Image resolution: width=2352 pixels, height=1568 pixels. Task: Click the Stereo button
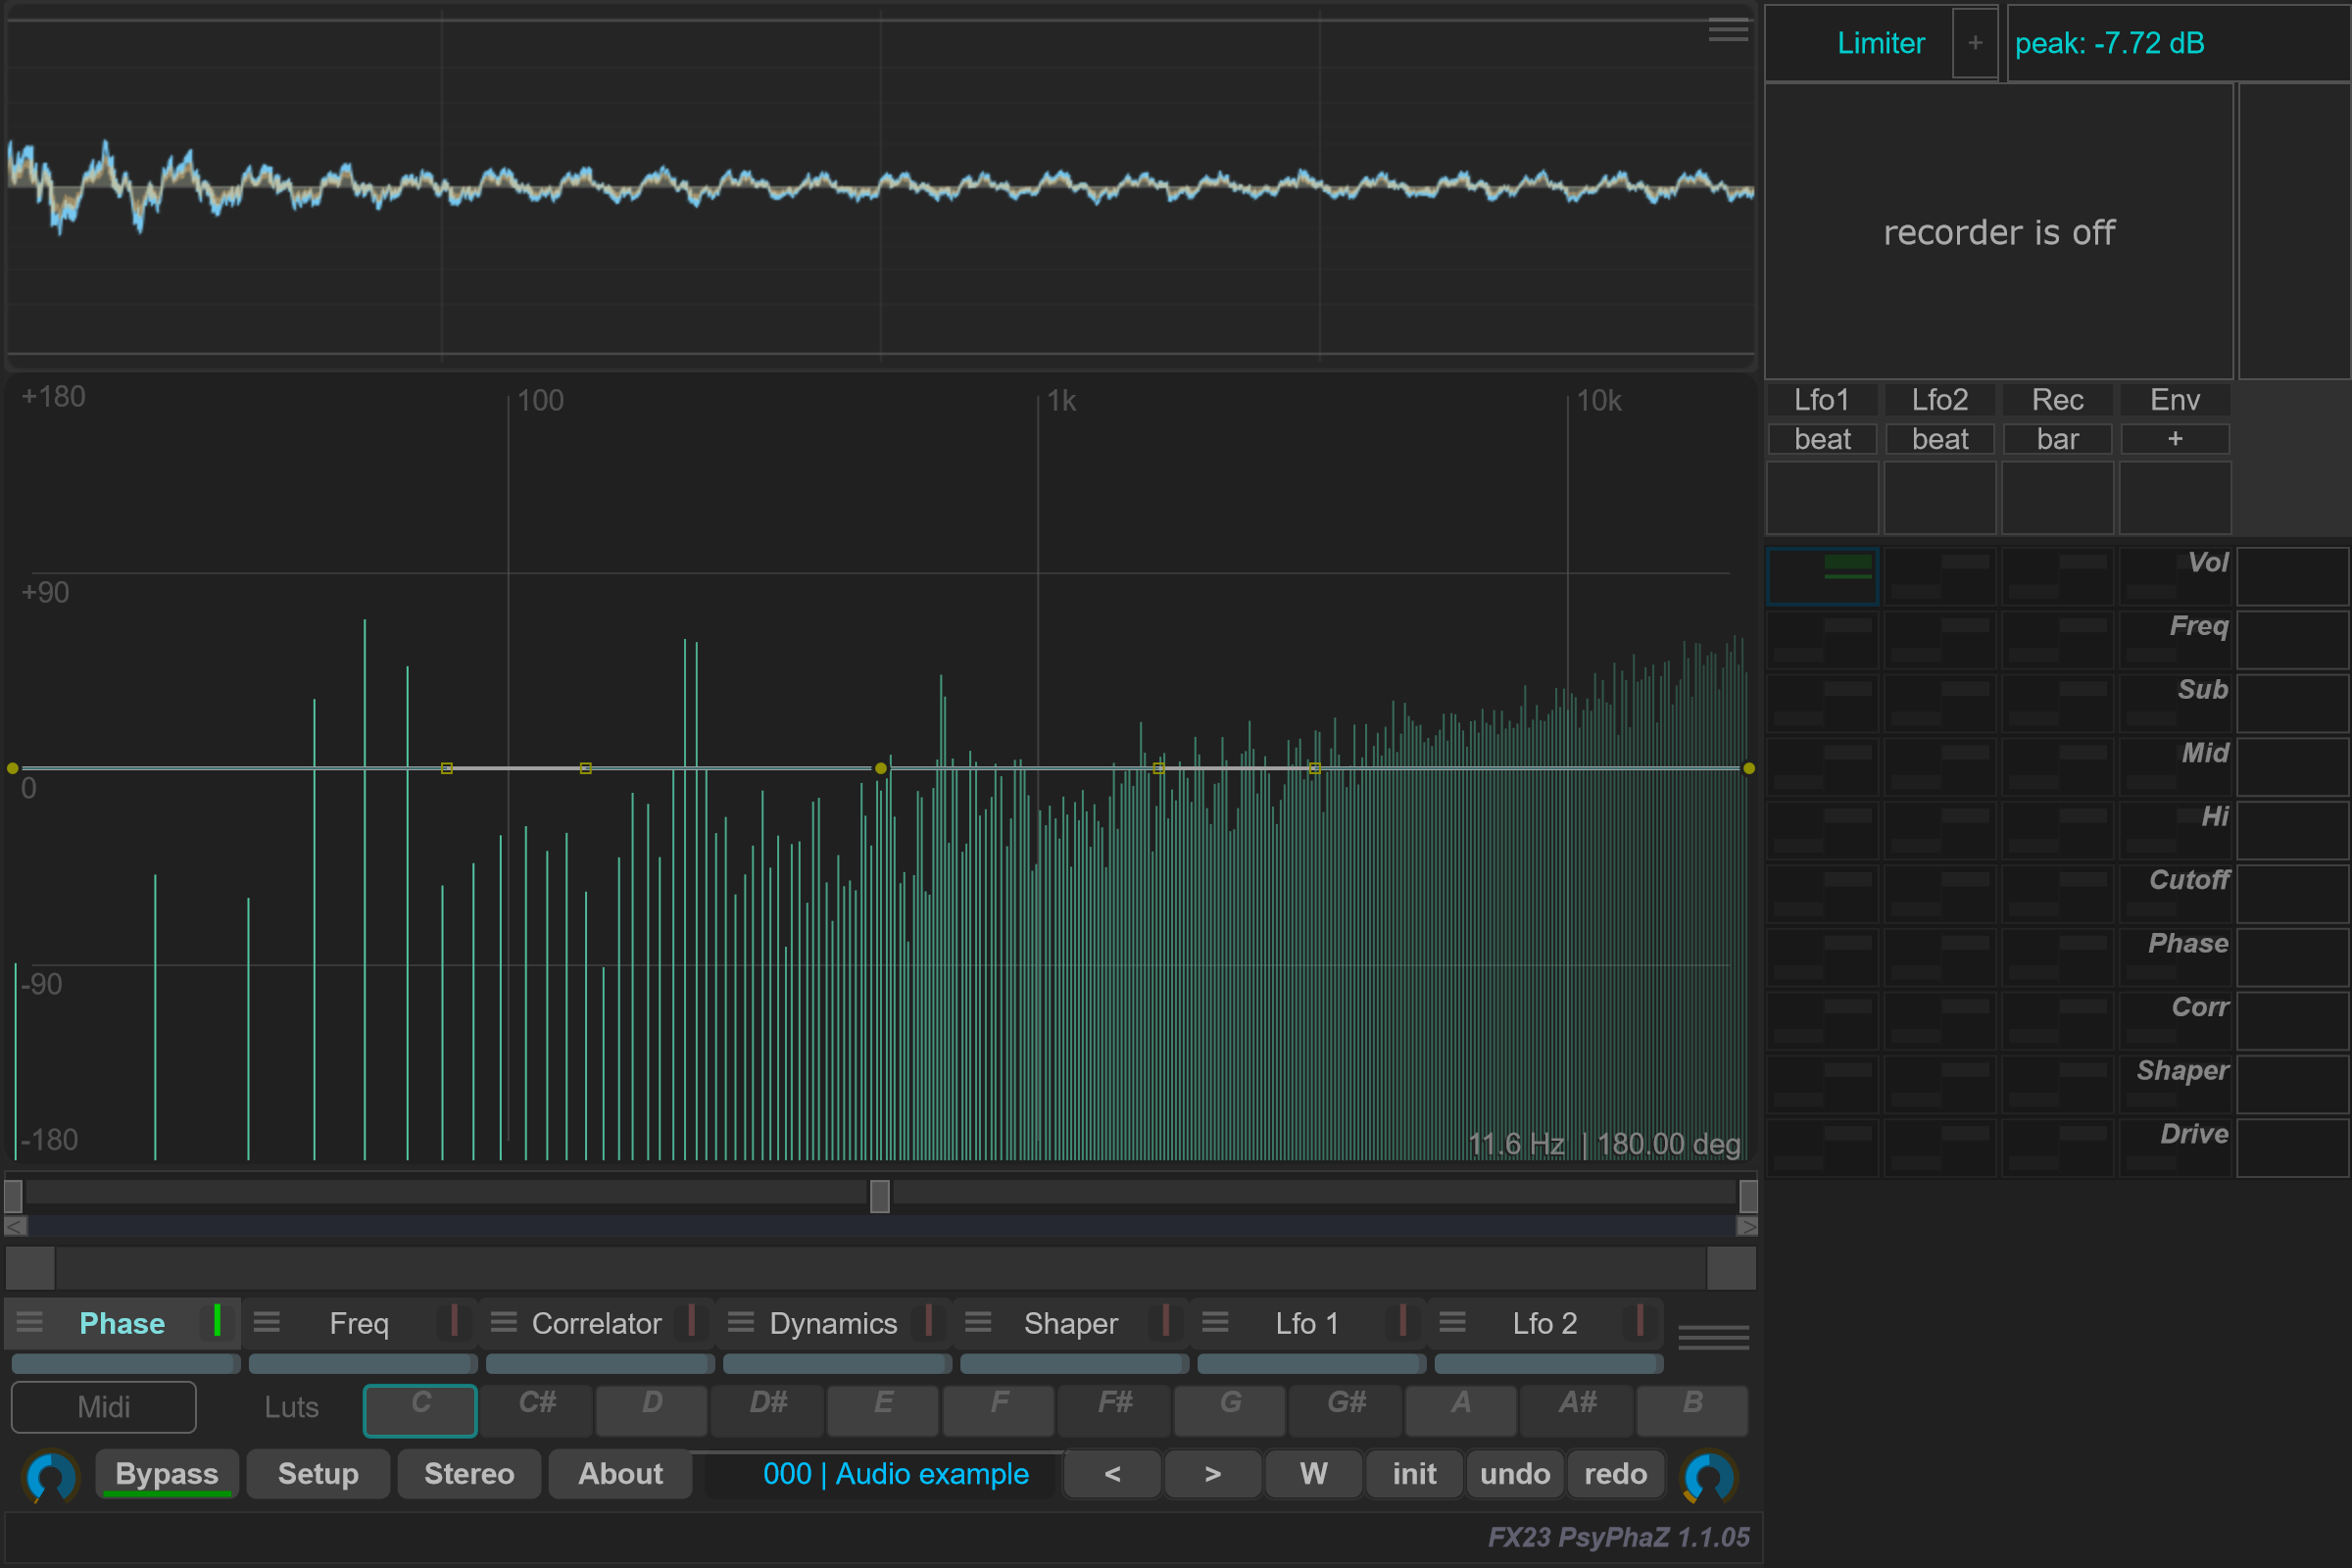coord(469,1474)
